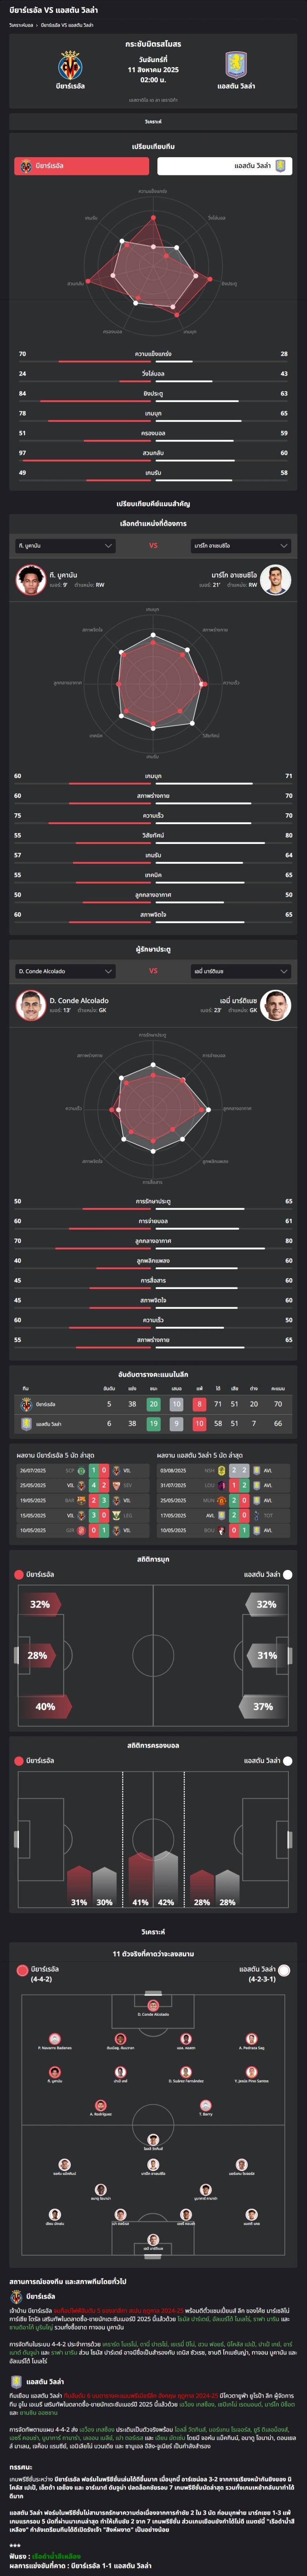307x2576 pixels.
Task: Click the Aston Villa crest in match header
Action: [236, 66]
